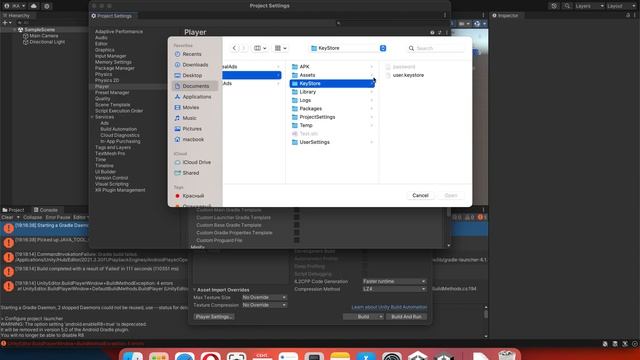
Task: Select SampleScene in the Hierarchy
Action: (40, 30)
